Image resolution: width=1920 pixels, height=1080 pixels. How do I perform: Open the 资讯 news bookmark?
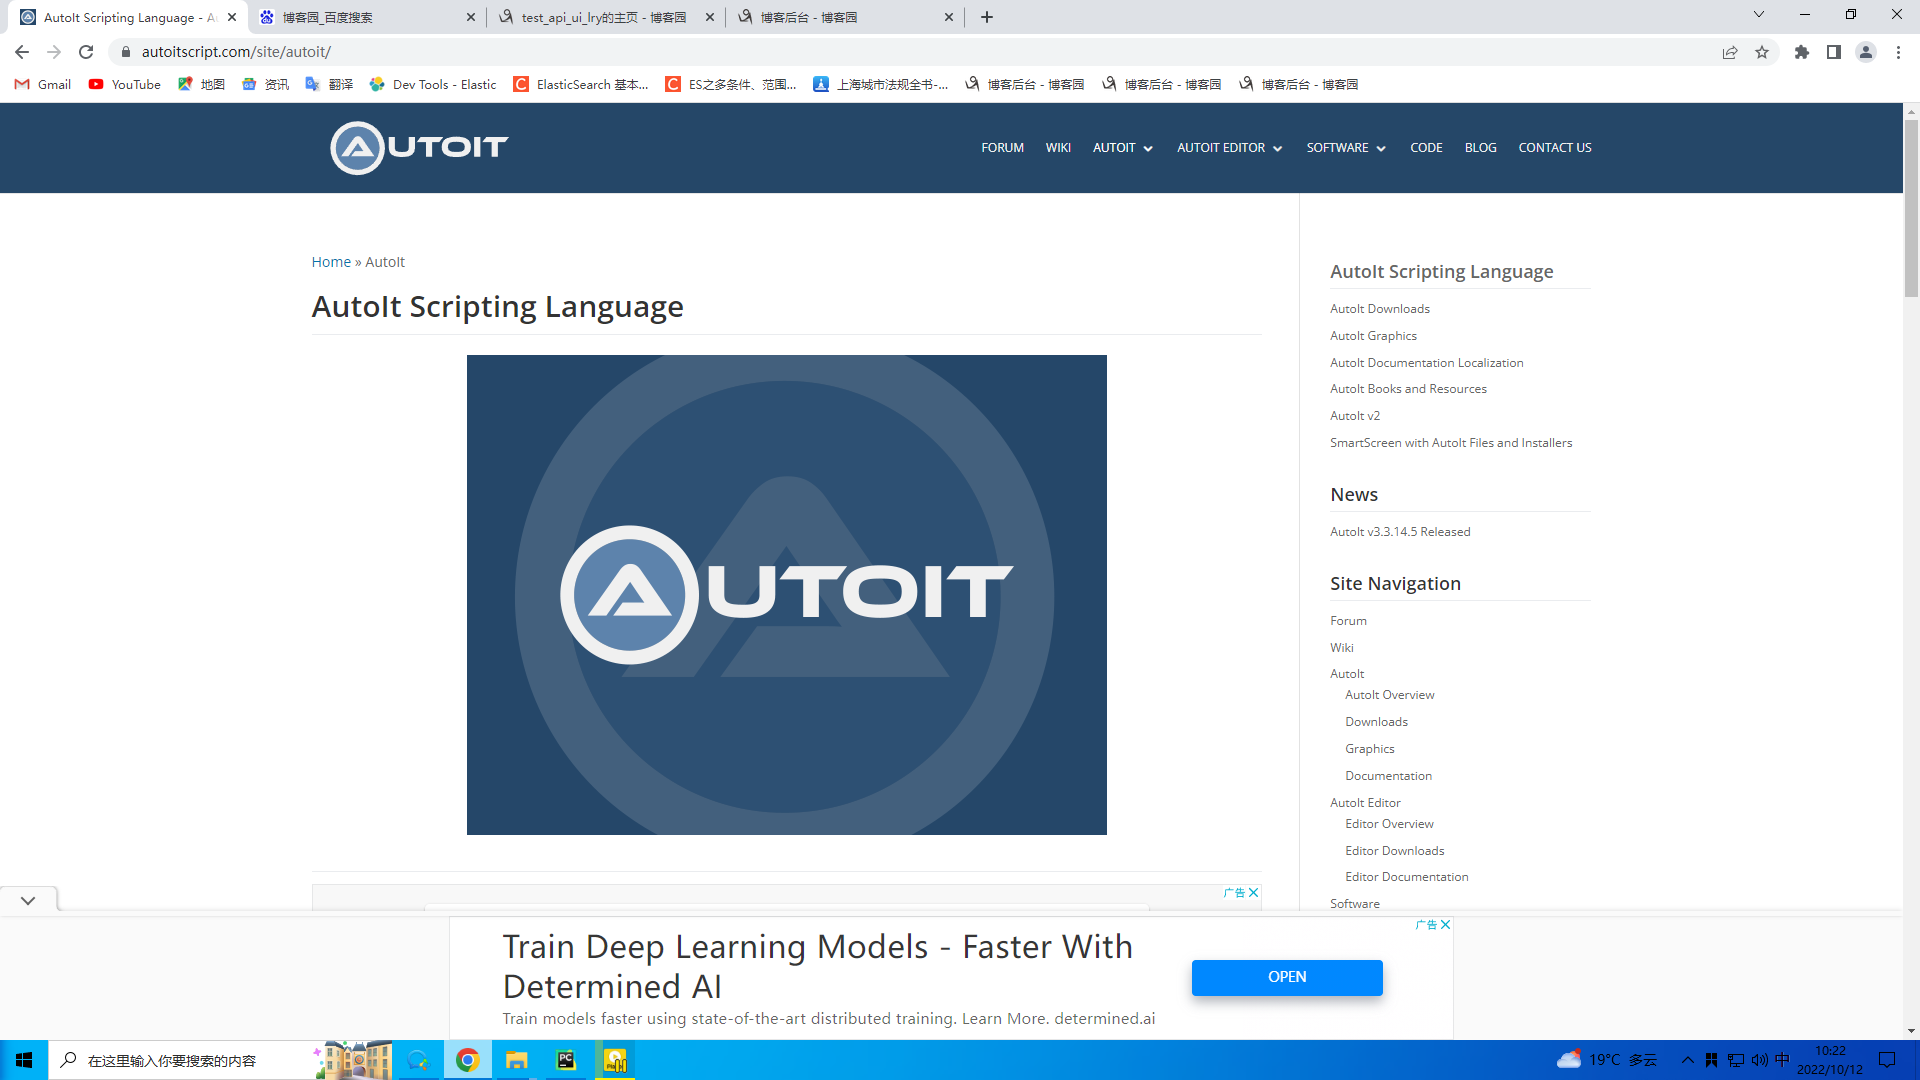265,84
